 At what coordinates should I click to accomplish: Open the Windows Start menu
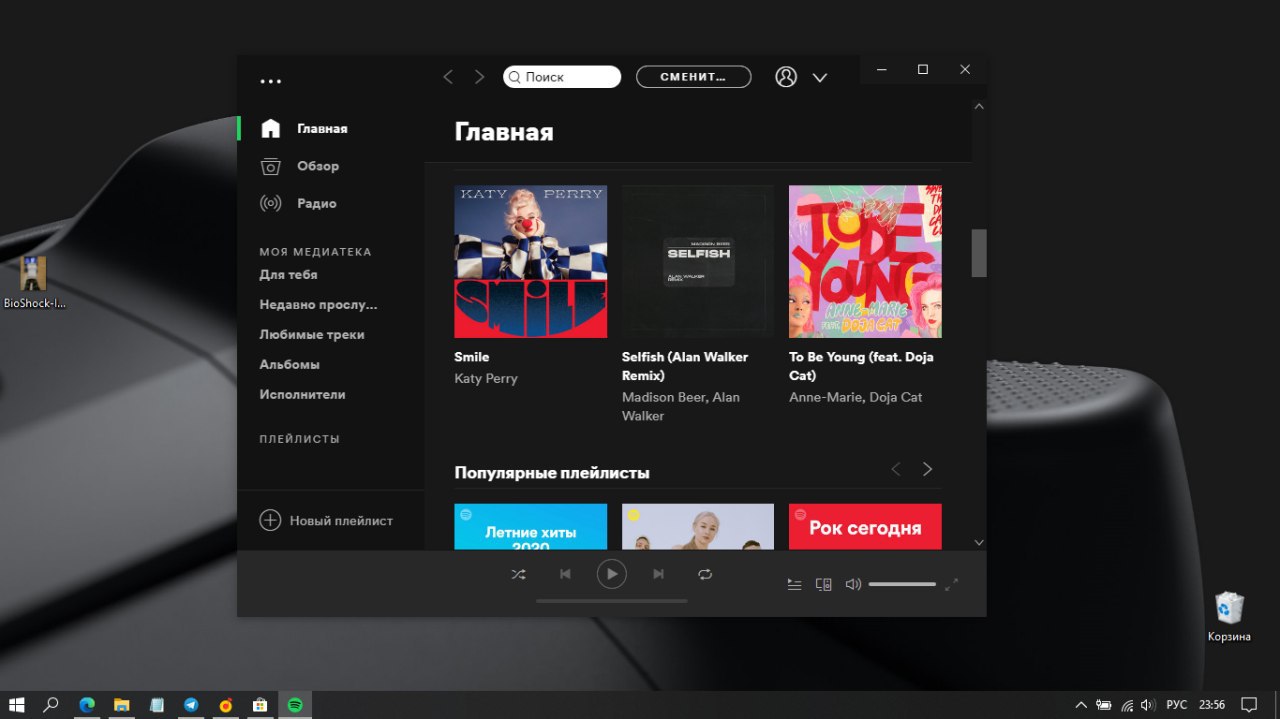[x=16, y=704]
